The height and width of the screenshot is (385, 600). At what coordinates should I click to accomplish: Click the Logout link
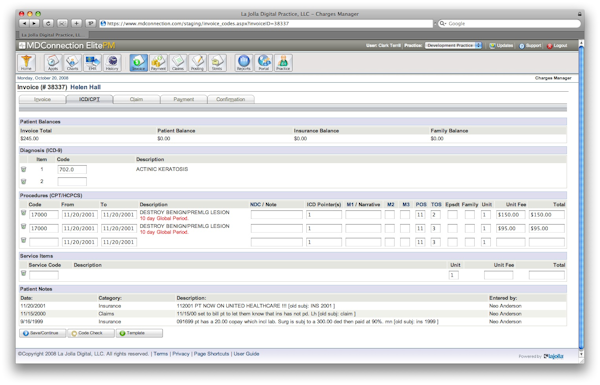pyautogui.click(x=557, y=46)
